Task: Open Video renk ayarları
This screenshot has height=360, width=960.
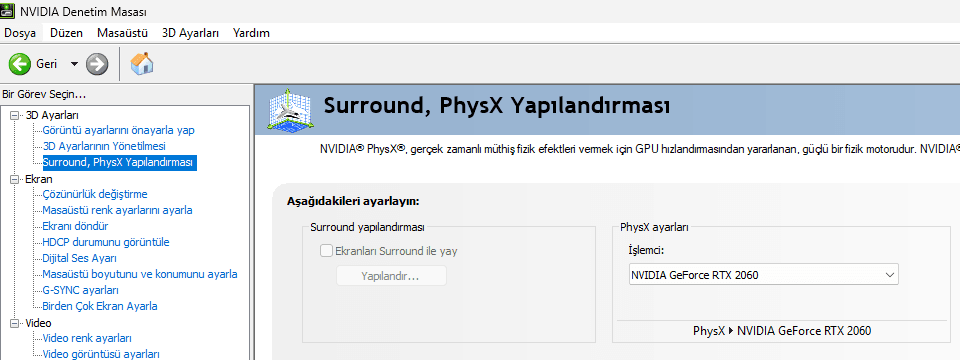Action: (87, 338)
